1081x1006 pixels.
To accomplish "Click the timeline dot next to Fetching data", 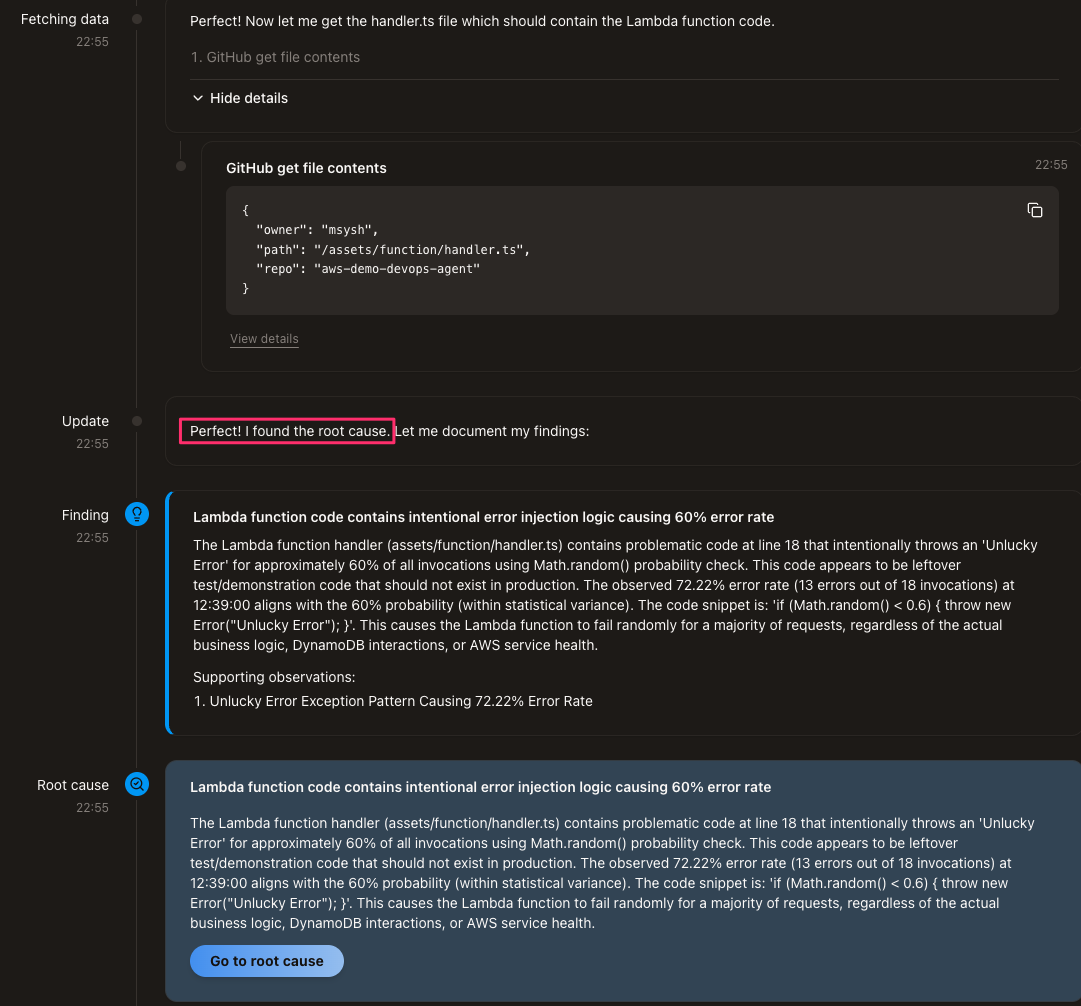I will 137,19.
